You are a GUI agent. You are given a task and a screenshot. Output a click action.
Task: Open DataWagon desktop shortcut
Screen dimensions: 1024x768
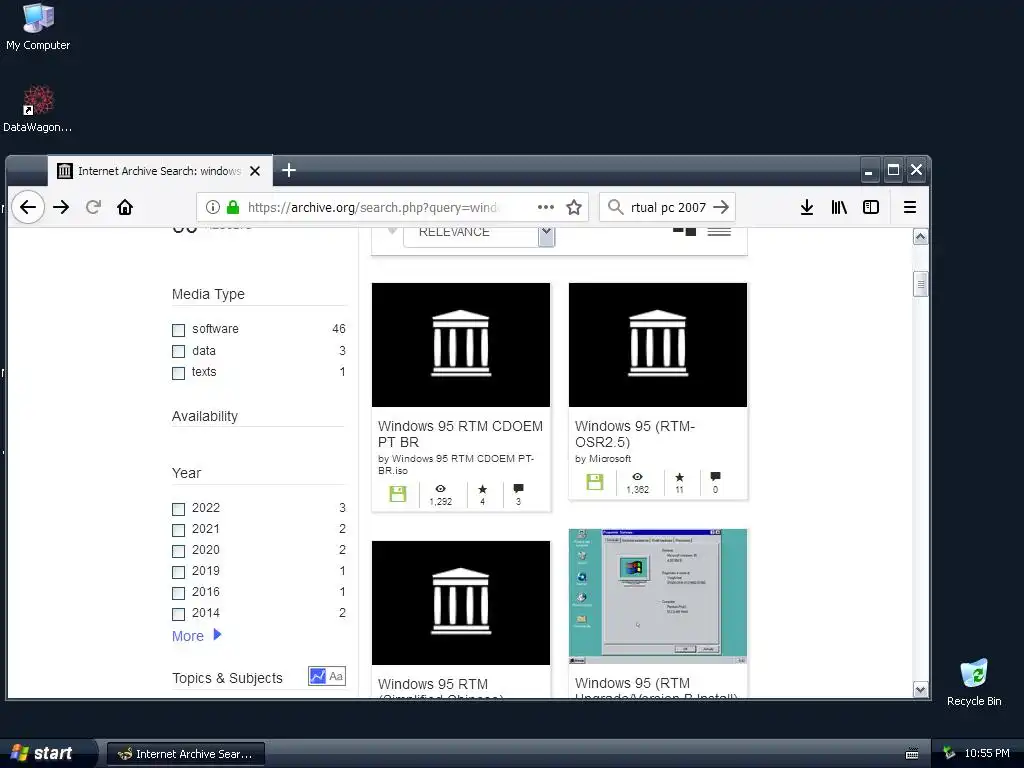pyautogui.click(x=37, y=108)
